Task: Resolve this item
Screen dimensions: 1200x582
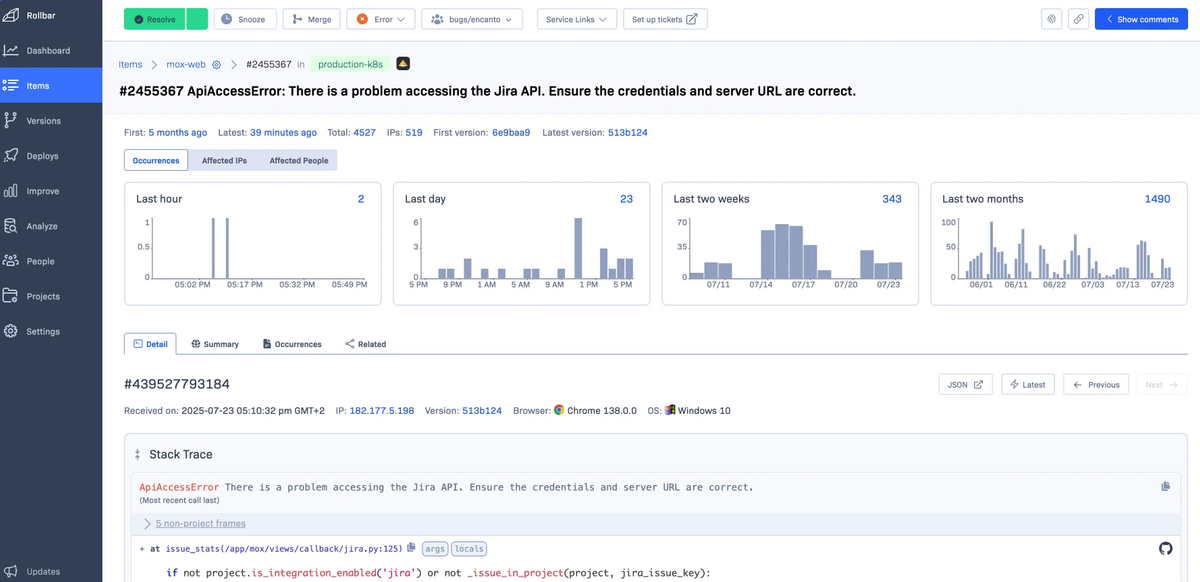Action: [155, 19]
